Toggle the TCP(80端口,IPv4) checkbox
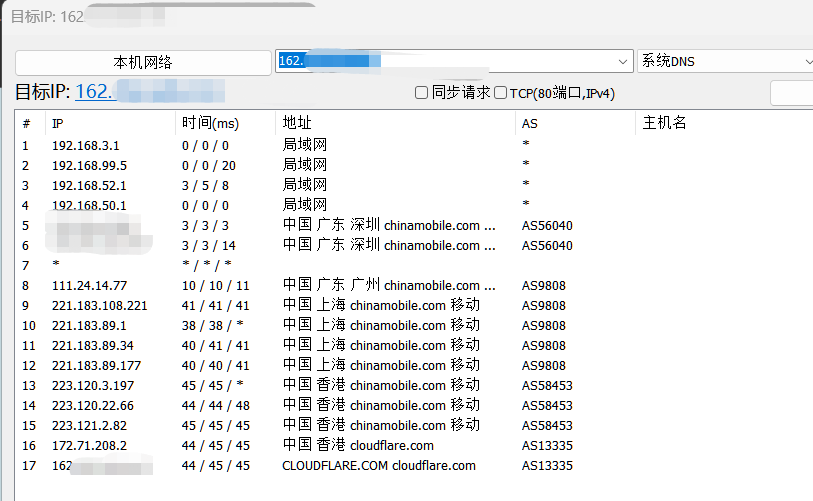813x501 pixels. point(501,93)
